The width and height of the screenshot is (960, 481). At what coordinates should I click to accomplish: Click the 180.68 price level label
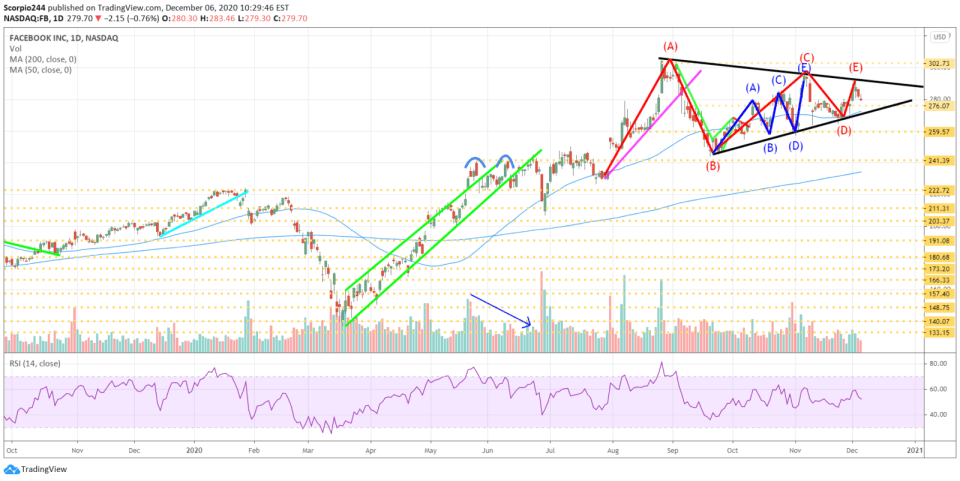(939, 258)
